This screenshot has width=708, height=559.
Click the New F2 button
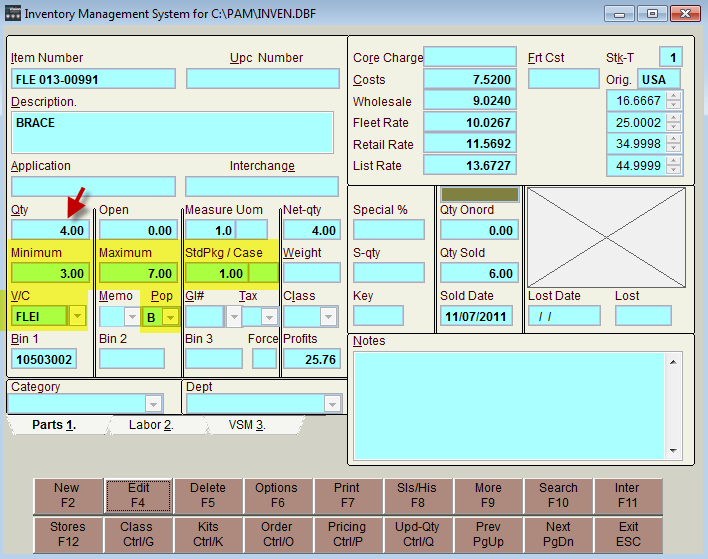pos(68,495)
